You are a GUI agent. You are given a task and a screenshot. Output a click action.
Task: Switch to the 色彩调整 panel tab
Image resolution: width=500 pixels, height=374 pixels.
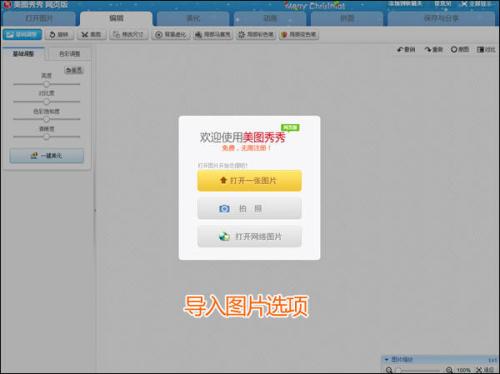(69, 54)
